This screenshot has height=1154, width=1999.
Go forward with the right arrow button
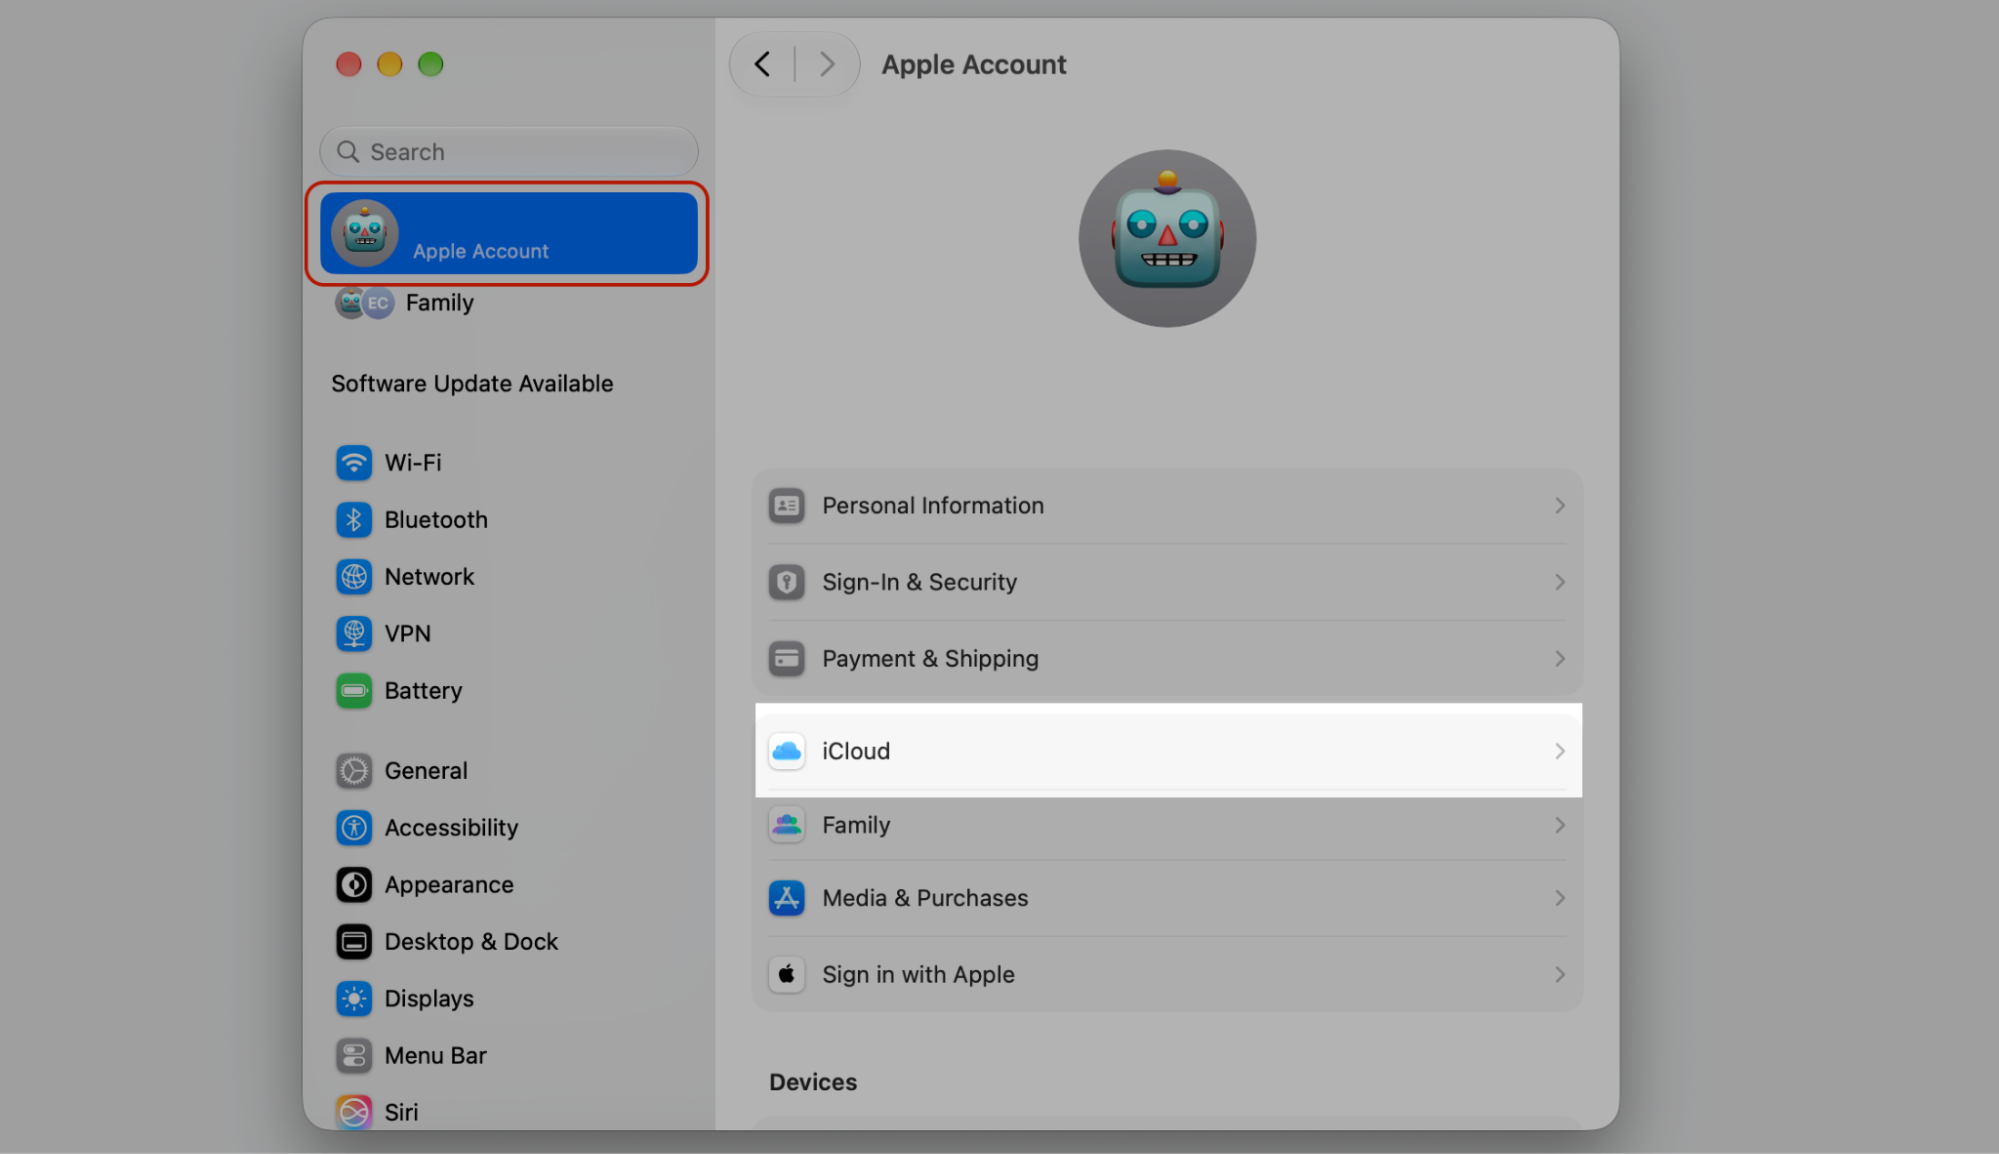click(x=827, y=65)
